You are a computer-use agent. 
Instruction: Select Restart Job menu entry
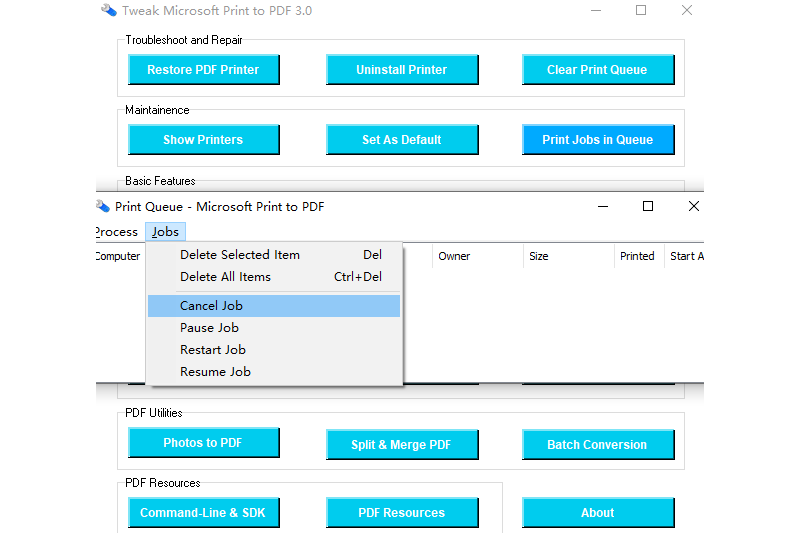pyautogui.click(x=274, y=349)
